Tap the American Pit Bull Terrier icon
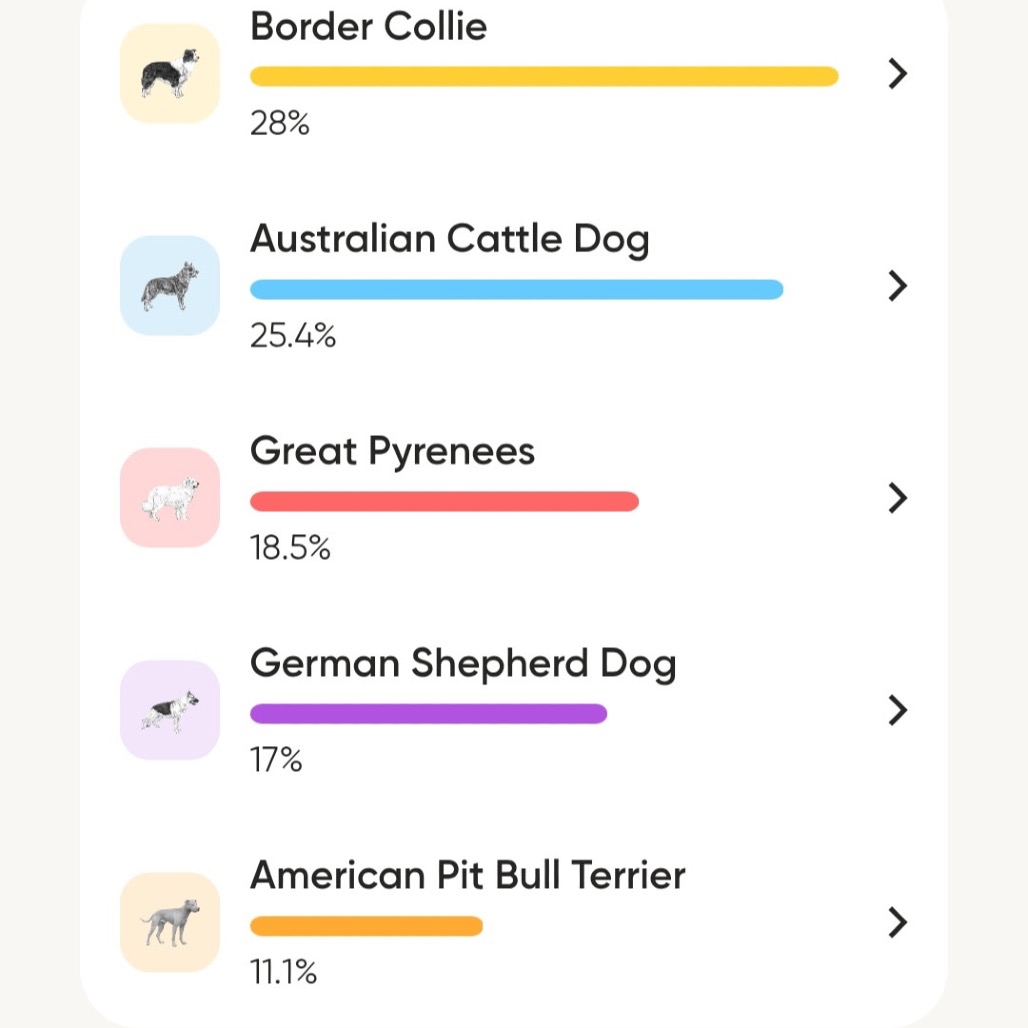This screenshot has width=1028, height=1028. pyautogui.click(x=170, y=922)
